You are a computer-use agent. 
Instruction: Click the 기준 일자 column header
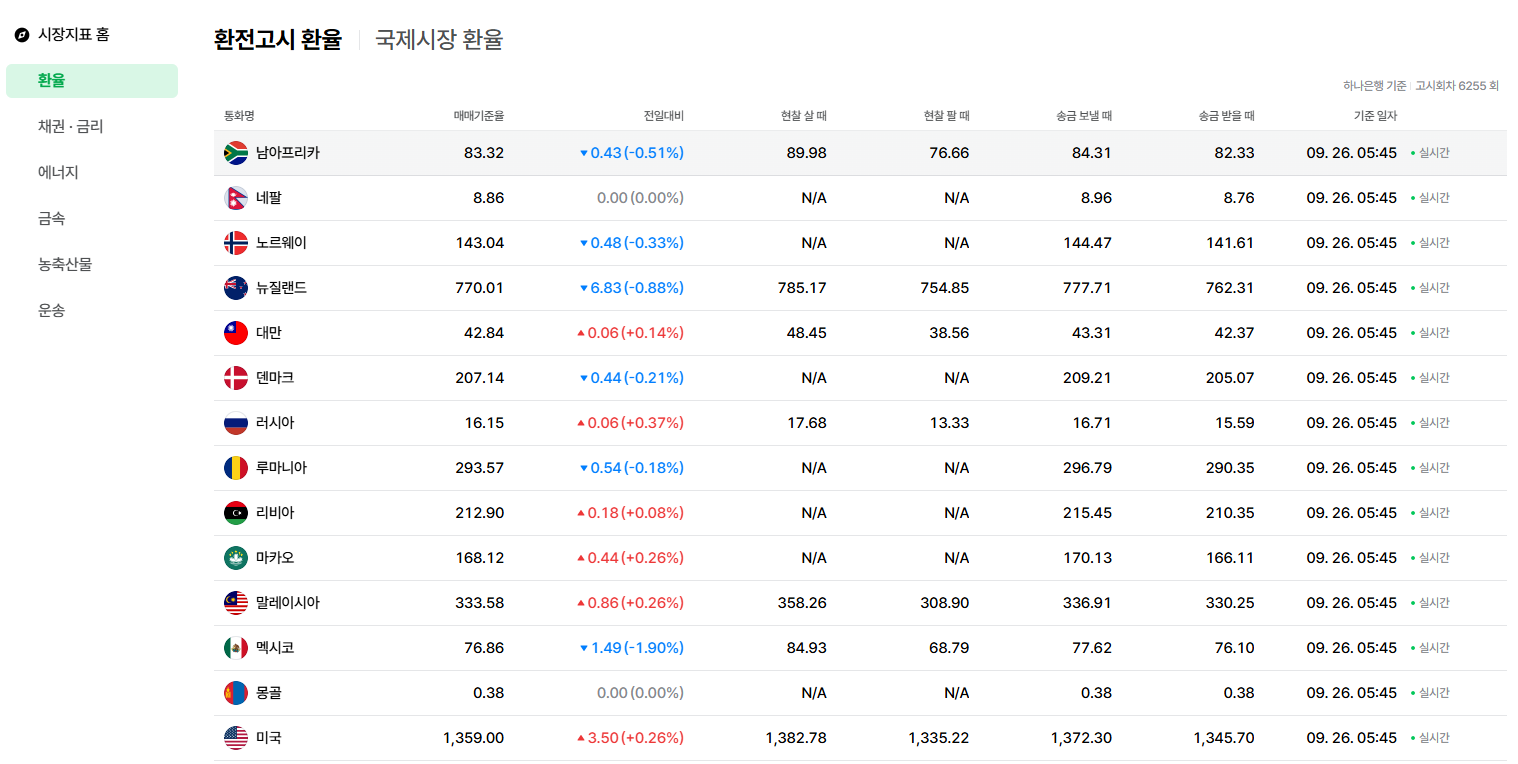pyautogui.click(x=1375, y=116)
